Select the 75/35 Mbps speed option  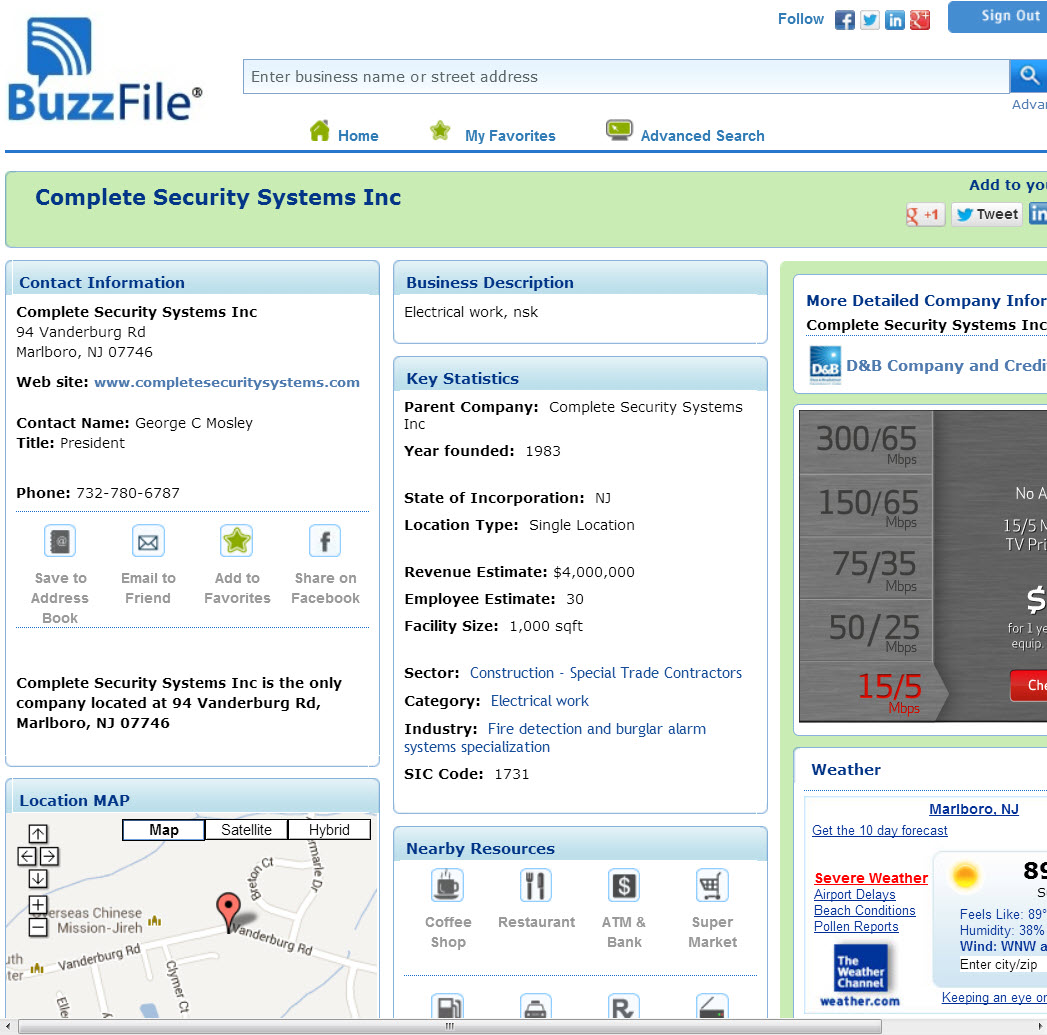click(866, 568)
